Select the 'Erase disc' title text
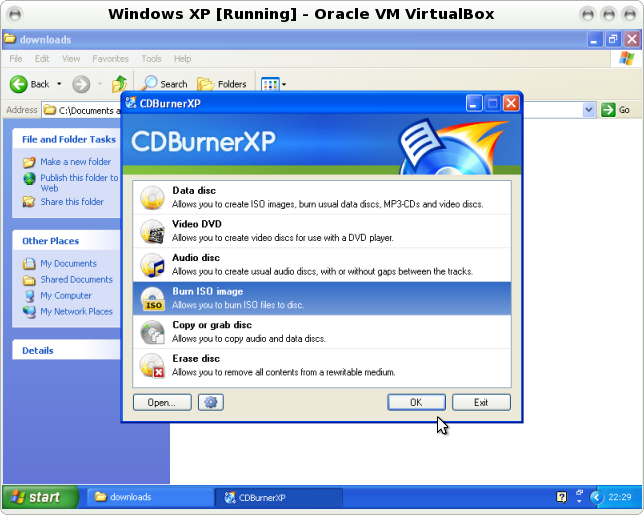This screenshot has height=515, width=644. pyautogui.click(x=196, y=359)
